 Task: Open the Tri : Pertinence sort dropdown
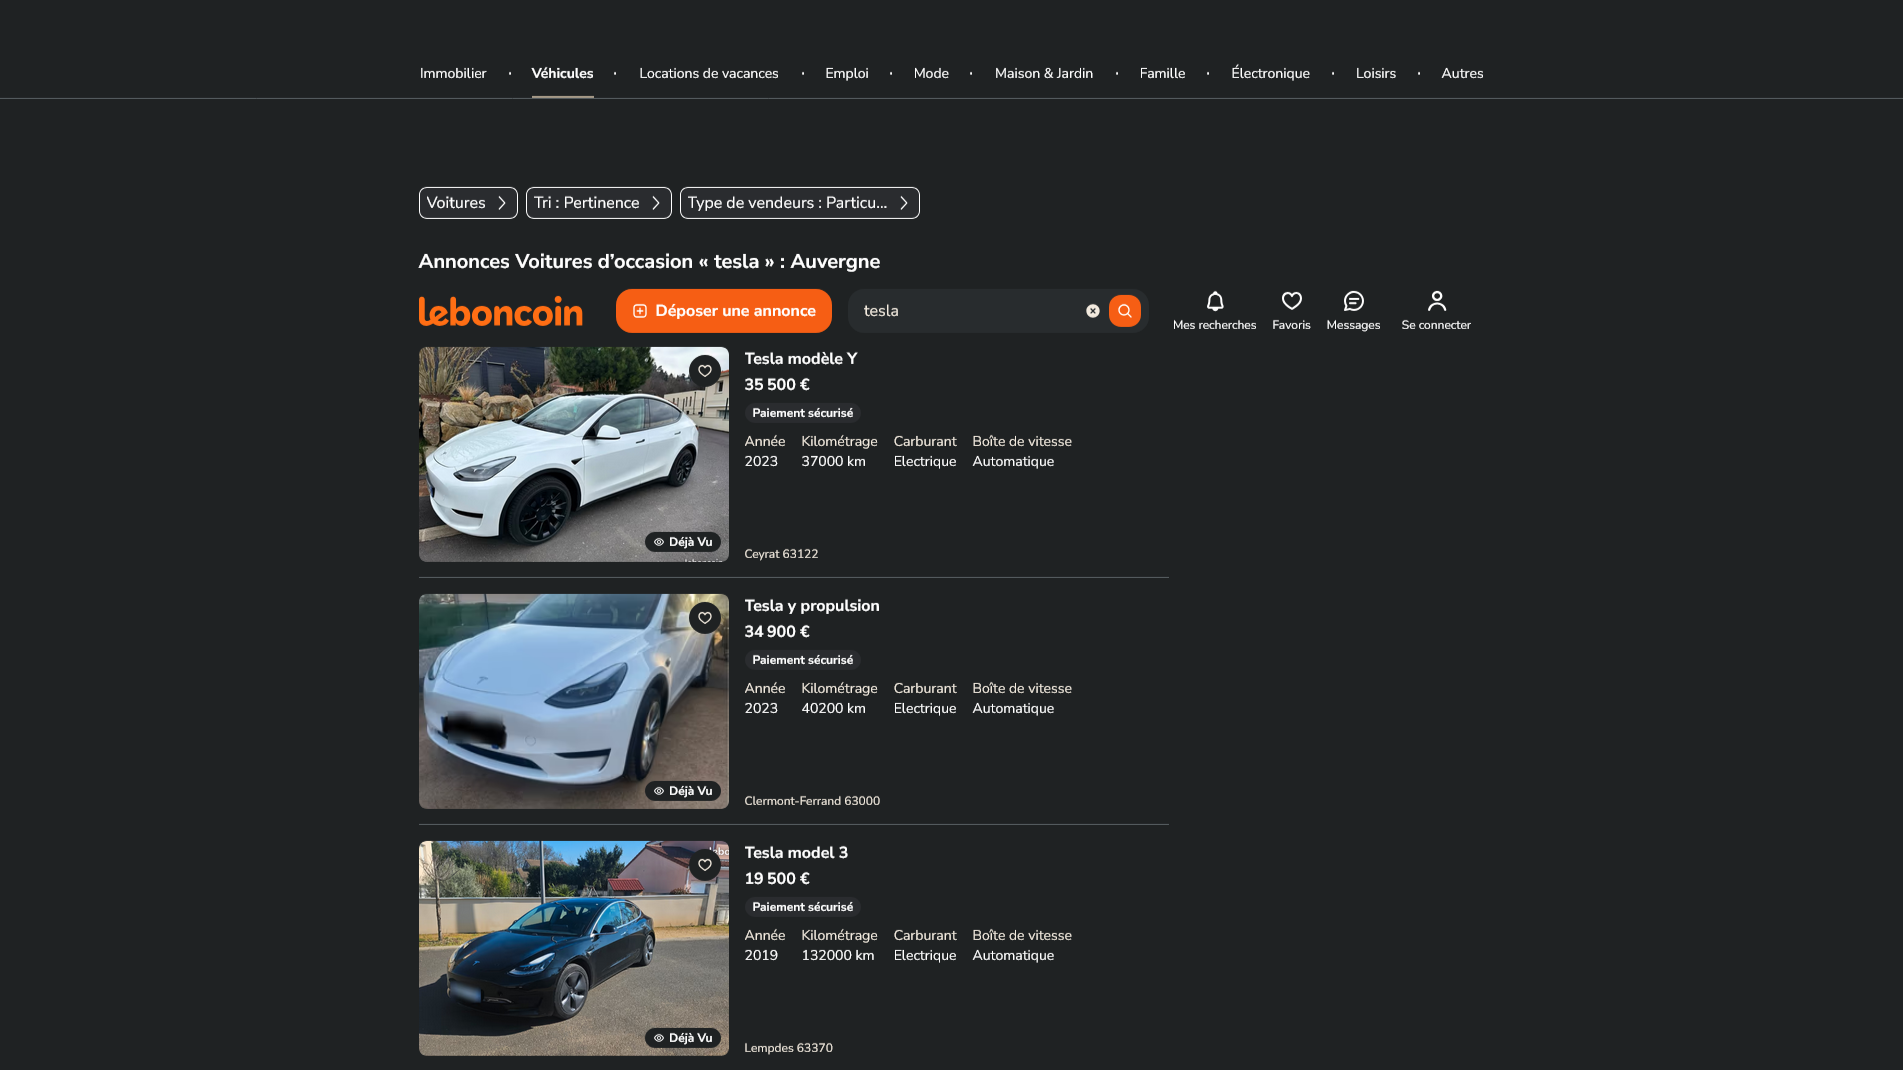[x=598, y=203]
